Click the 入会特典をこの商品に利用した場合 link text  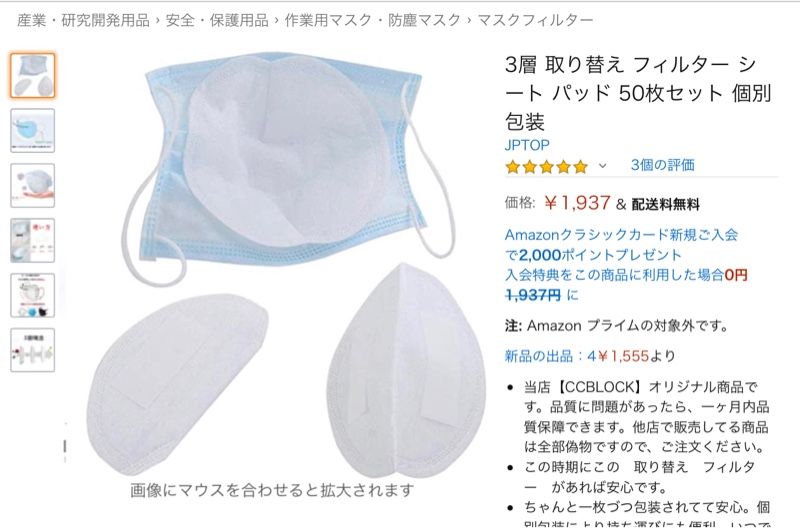tap(614, 275)
